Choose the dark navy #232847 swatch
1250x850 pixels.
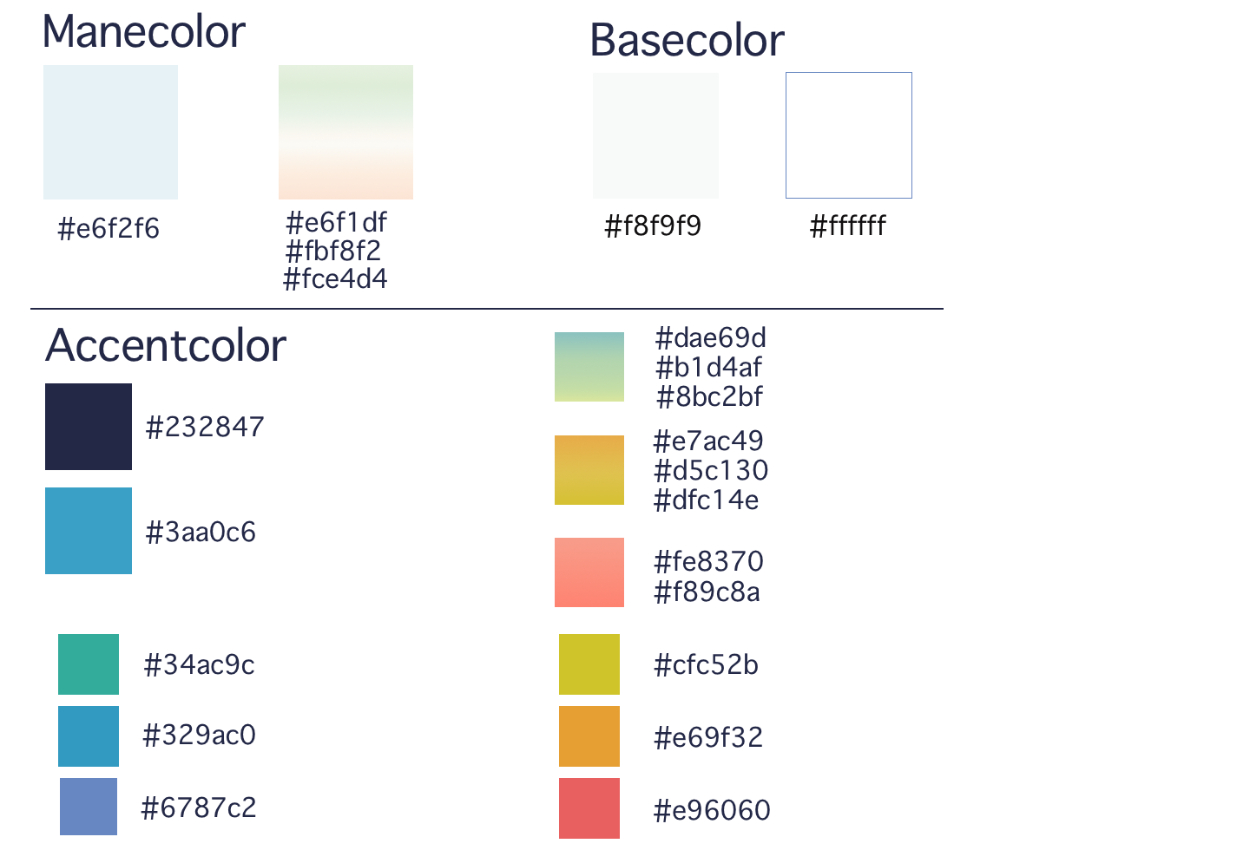coord(88,426)
